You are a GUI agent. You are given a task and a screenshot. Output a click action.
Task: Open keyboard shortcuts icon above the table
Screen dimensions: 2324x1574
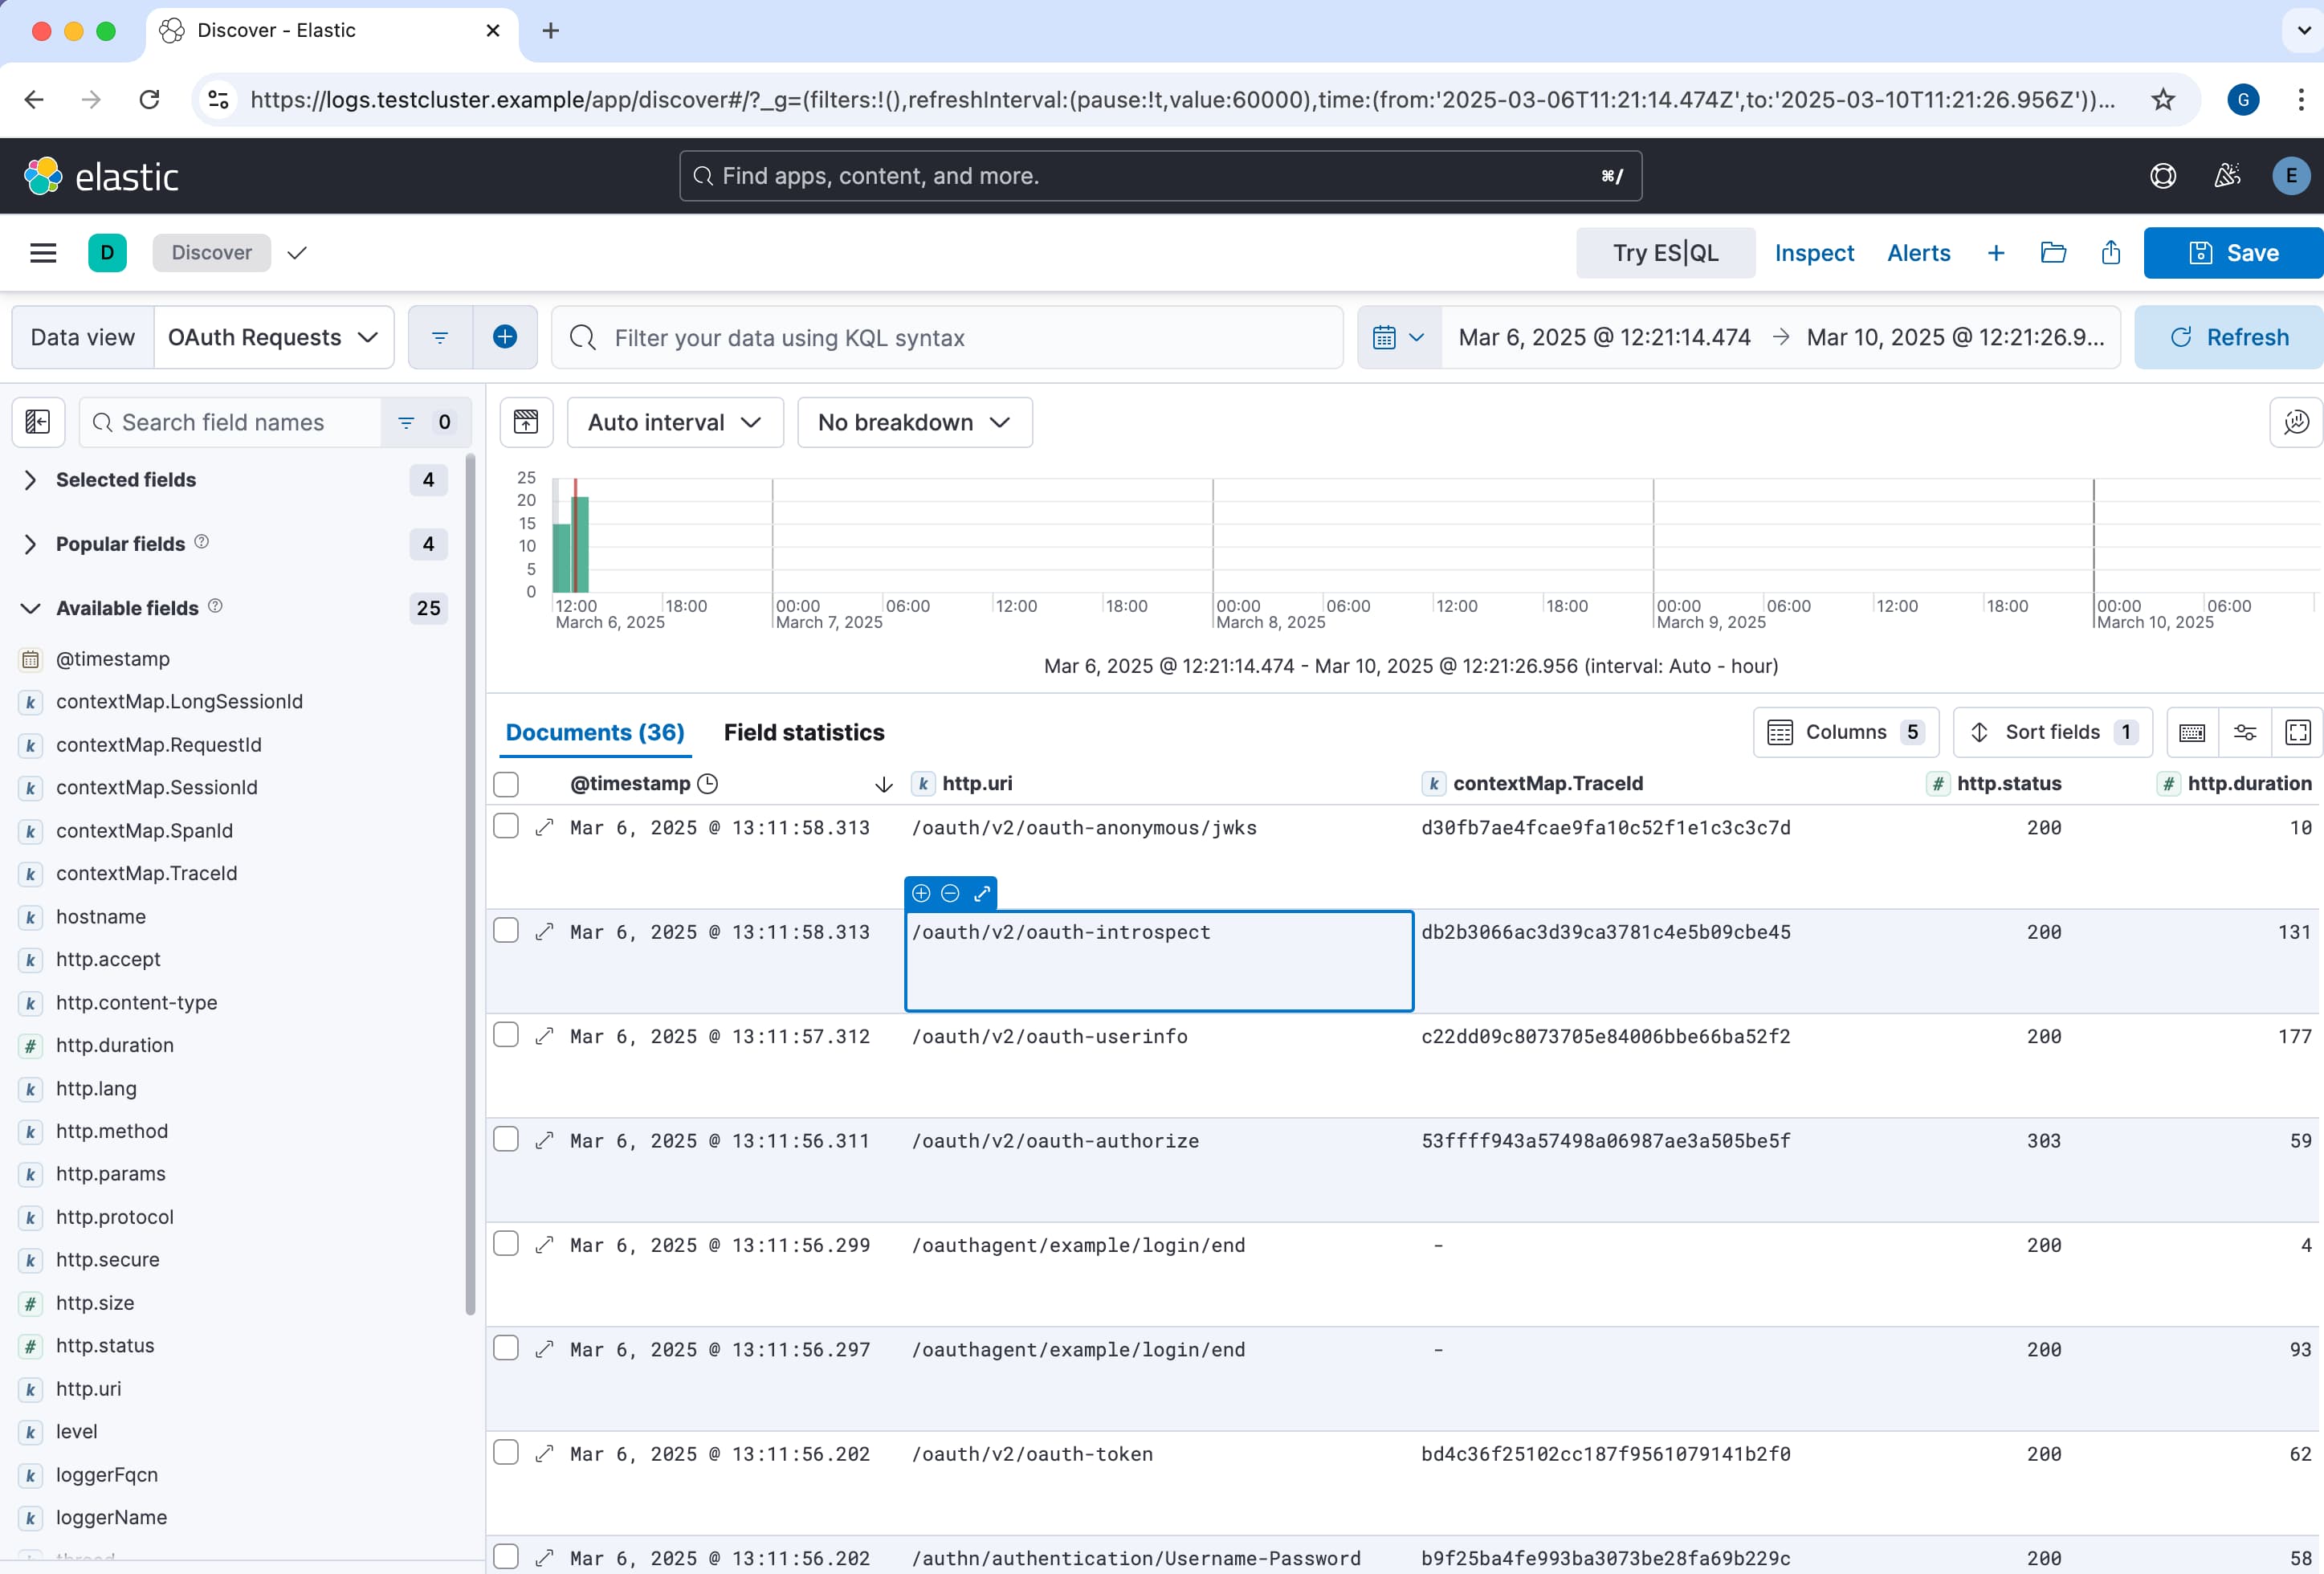coord(2192,732)
